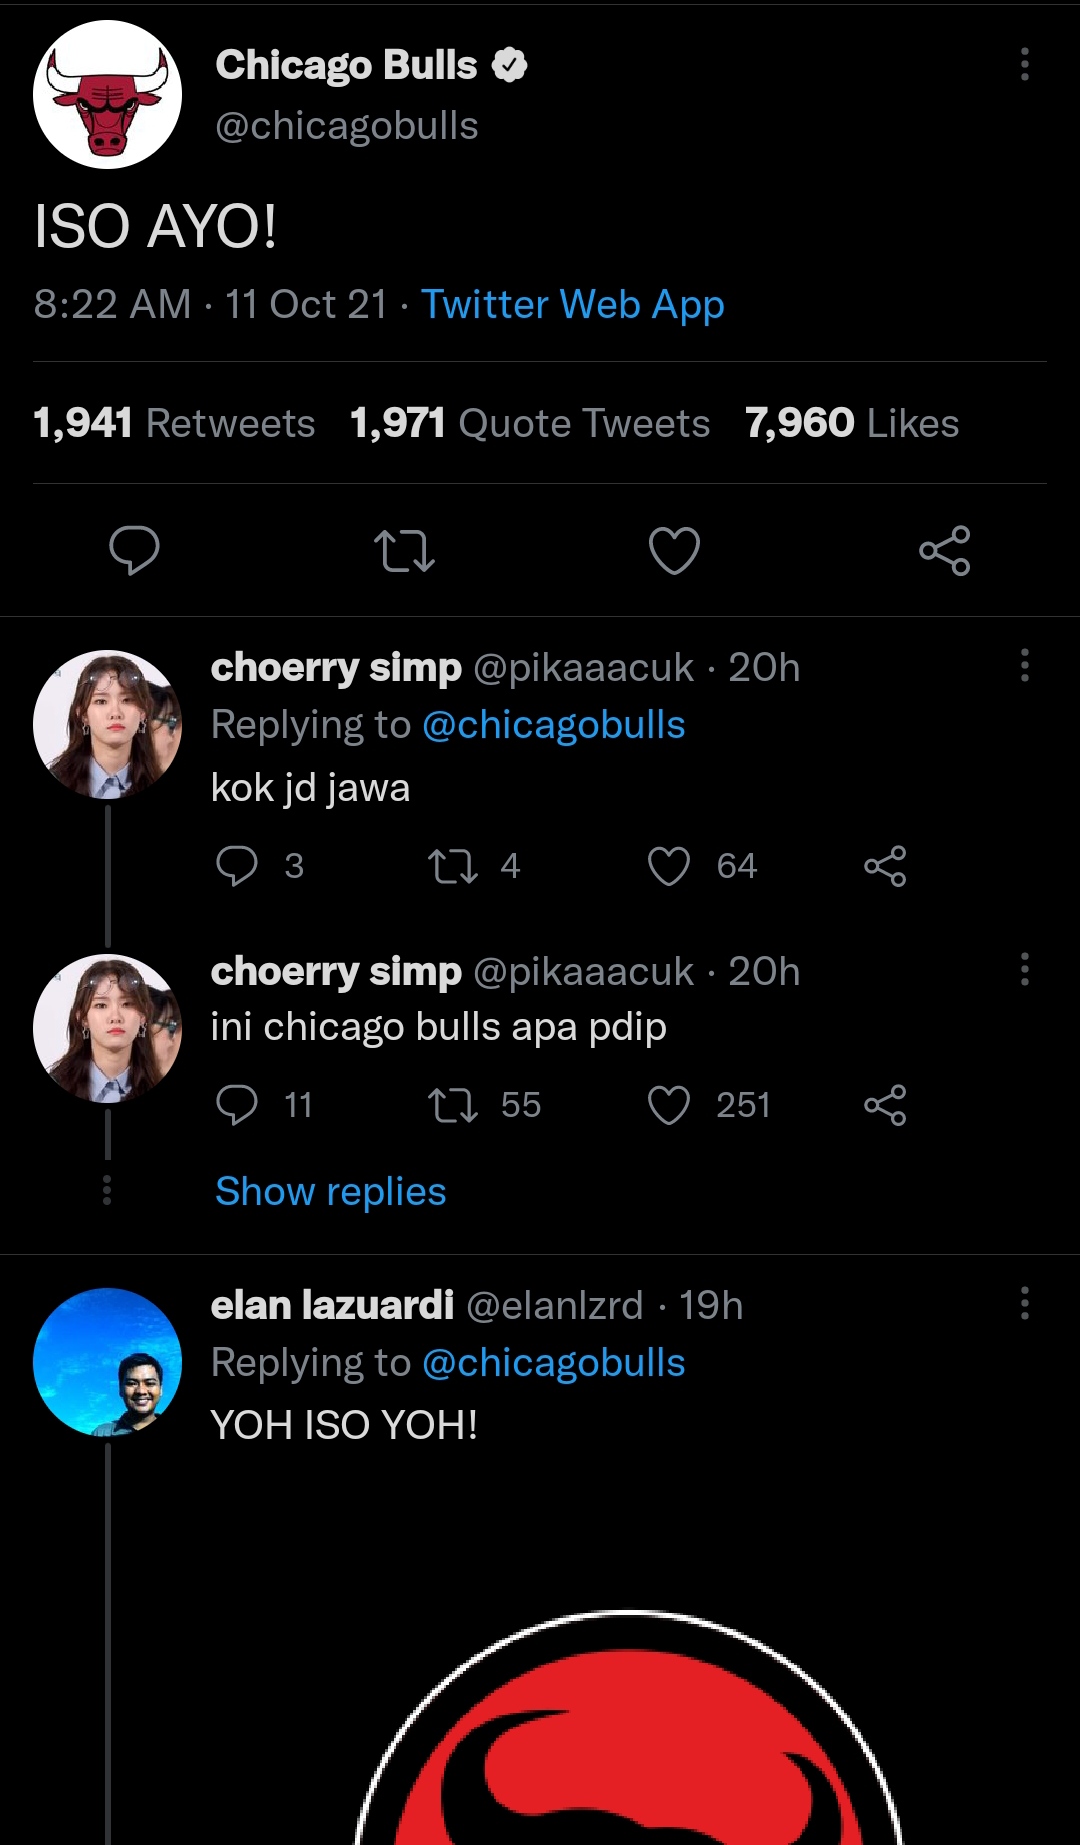Open the Chicago Bulls profile picture
Image resolution: width=1080 pixels, height=1845 pixels.
[x=108, y=95]
